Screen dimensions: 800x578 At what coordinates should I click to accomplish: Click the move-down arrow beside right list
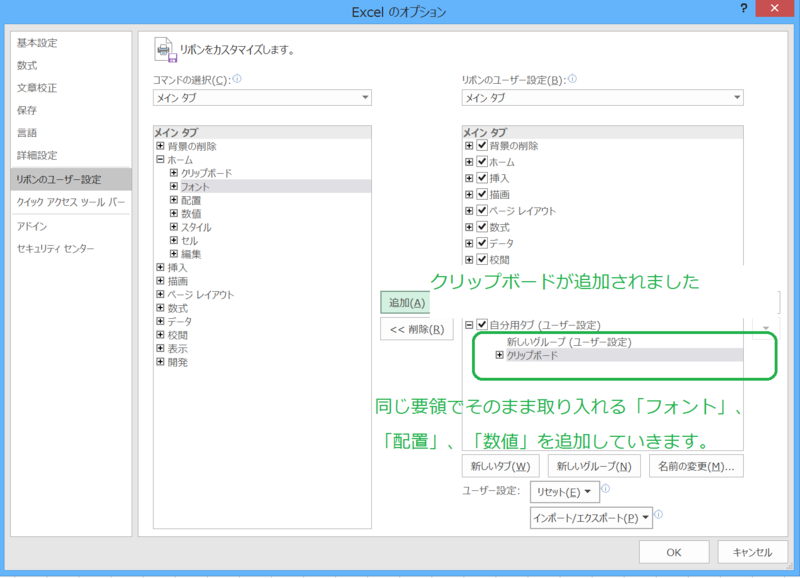click(x=766, y=328)
